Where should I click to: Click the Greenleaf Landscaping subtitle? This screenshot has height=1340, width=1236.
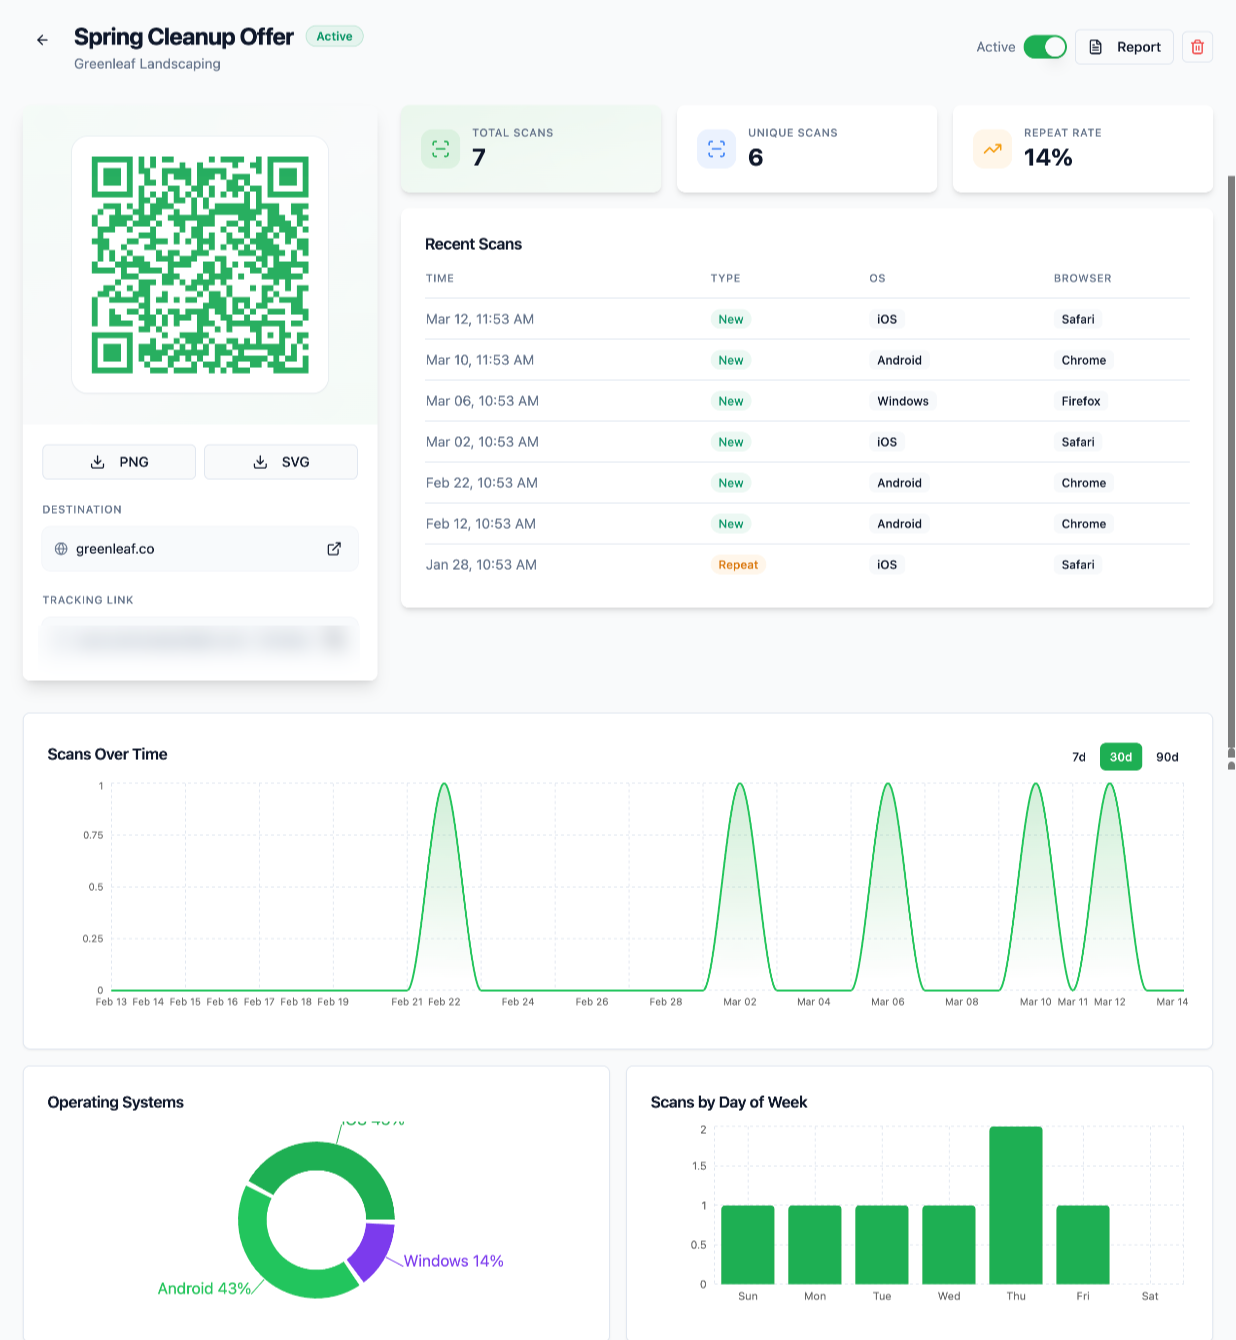(147, 64)
